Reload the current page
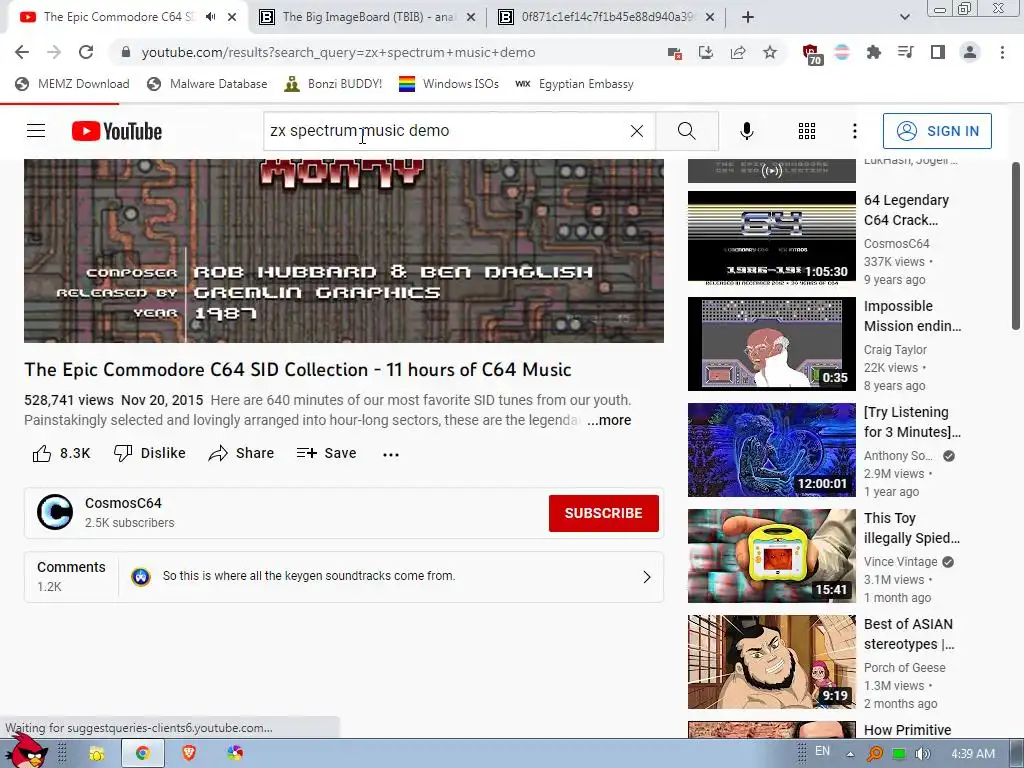The width and height of the screenshot is (1024, 768). point(86,52)
